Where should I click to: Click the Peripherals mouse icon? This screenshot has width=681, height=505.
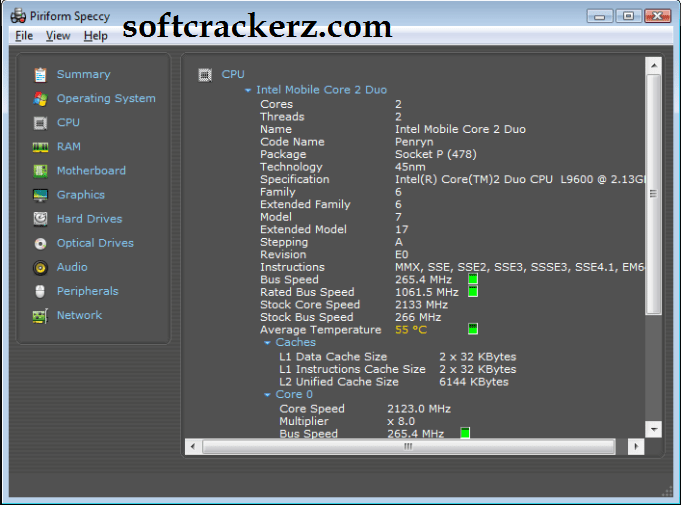pyautogui.click(x=40, y=292)
